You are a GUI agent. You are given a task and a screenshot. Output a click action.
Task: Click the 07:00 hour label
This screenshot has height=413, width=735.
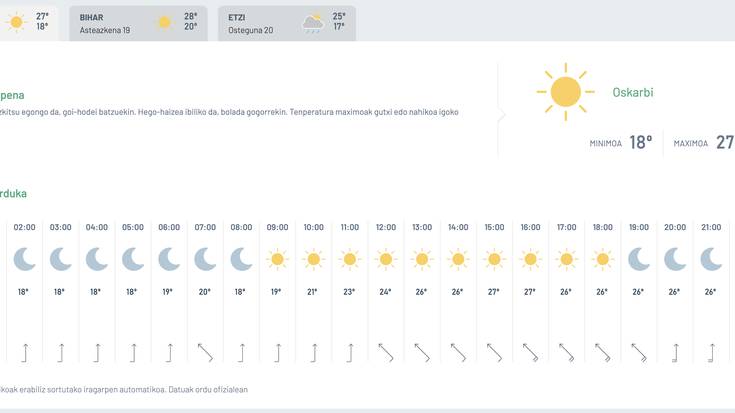pyautogui.click(x=205, y=227)
